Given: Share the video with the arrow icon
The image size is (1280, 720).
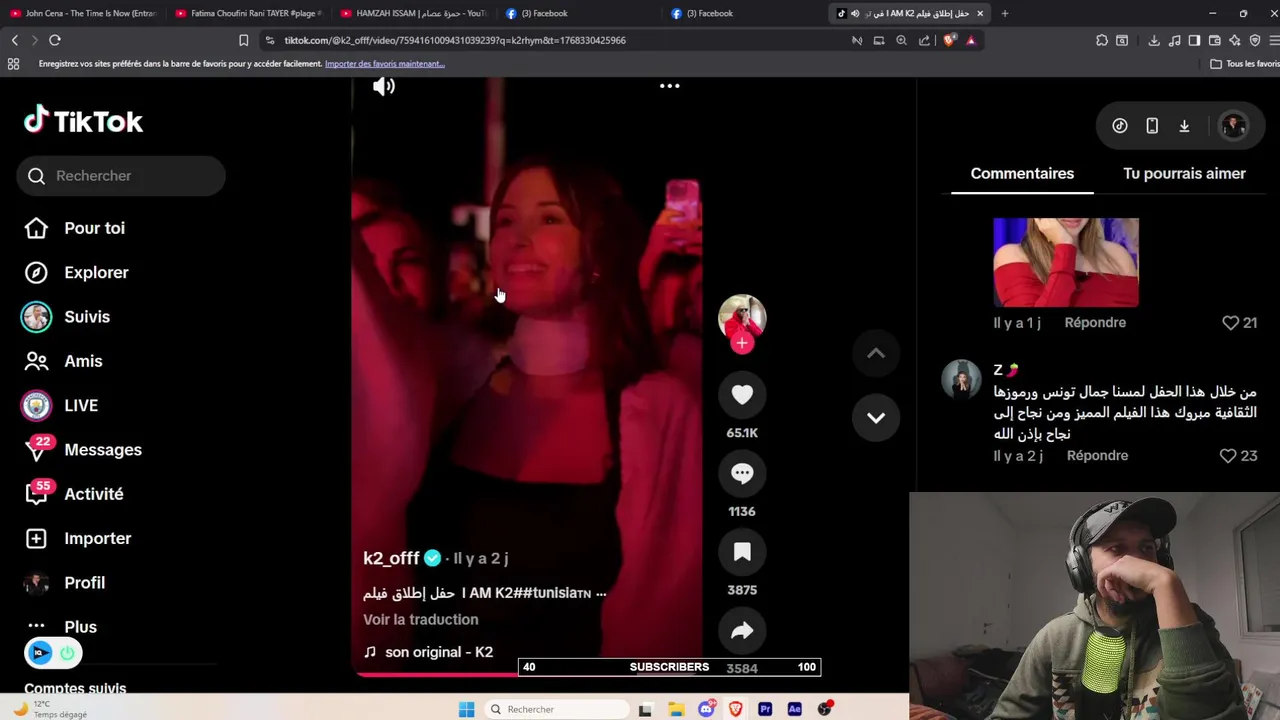Looking at the screenshot, I should pyautogui.click(x=742, y=631).
